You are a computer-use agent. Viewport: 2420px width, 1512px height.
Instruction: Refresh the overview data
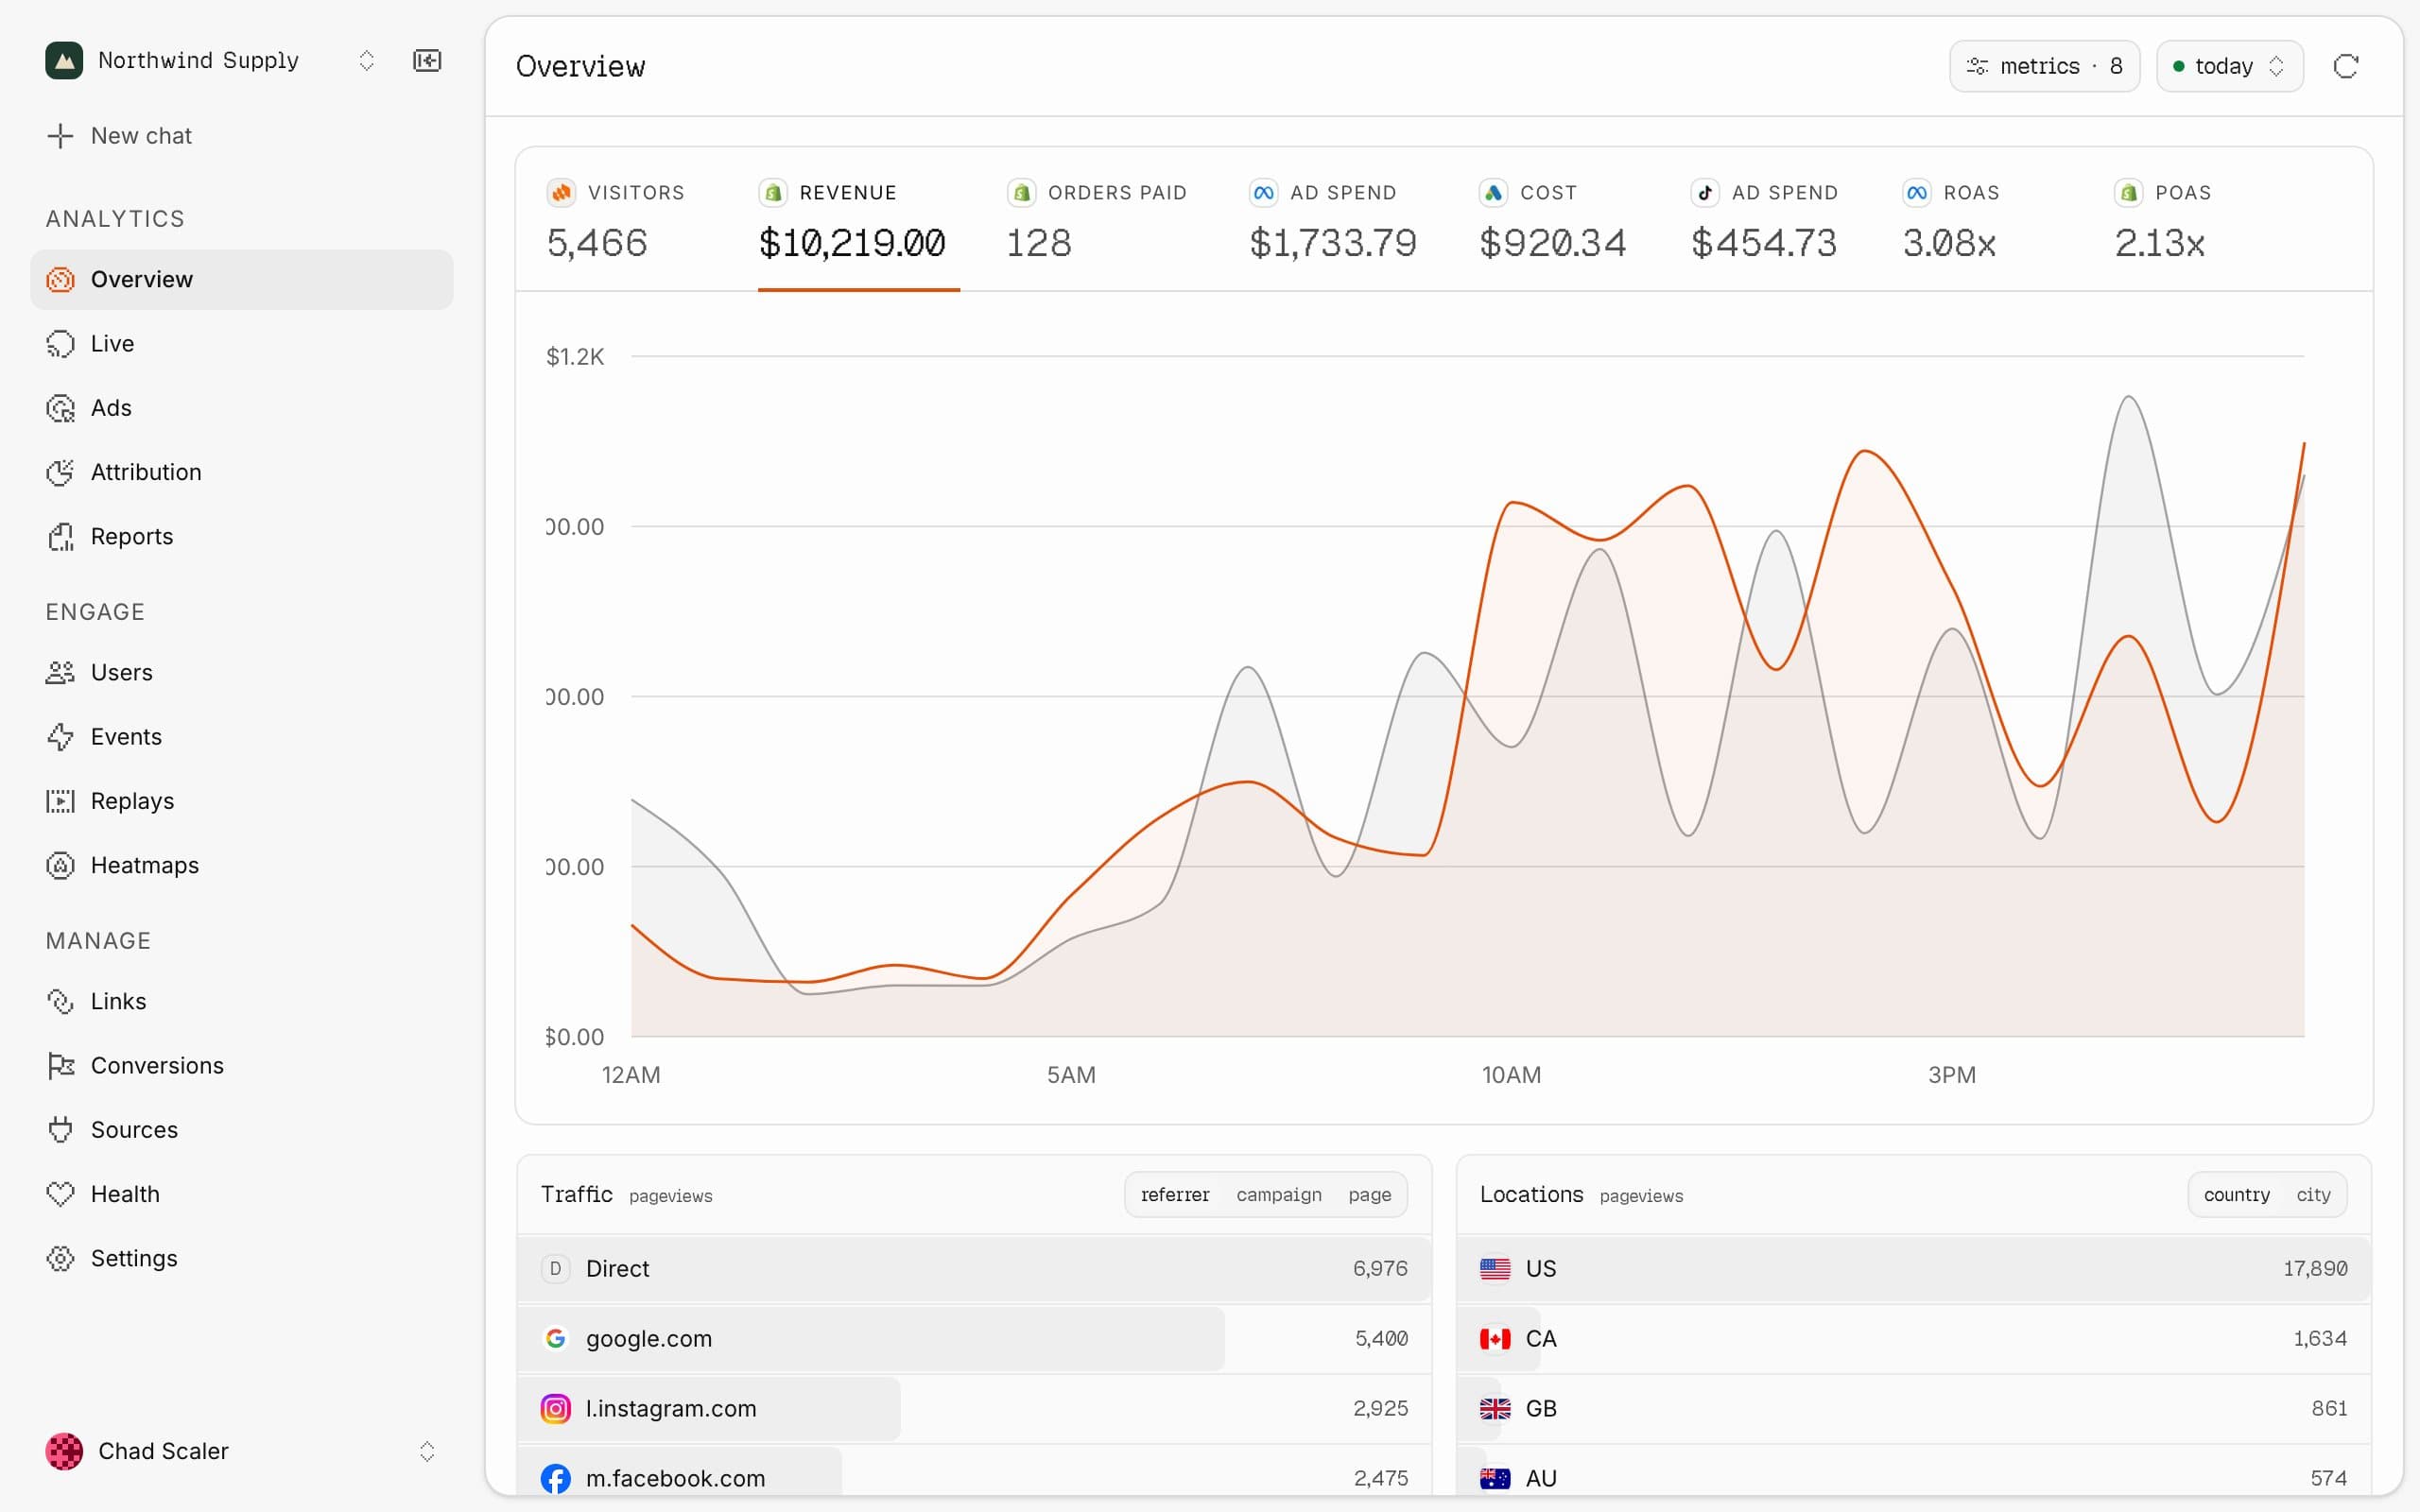pos(2346,66)
